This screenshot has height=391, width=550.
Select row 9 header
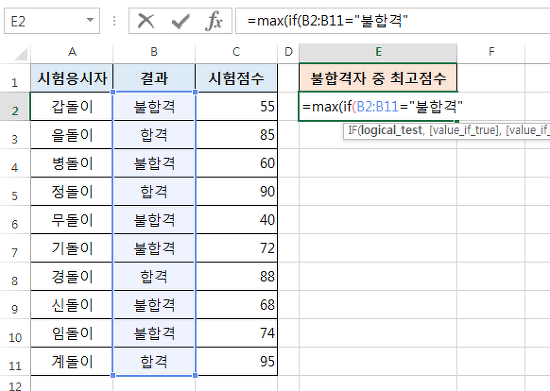(x=15, y=305)
